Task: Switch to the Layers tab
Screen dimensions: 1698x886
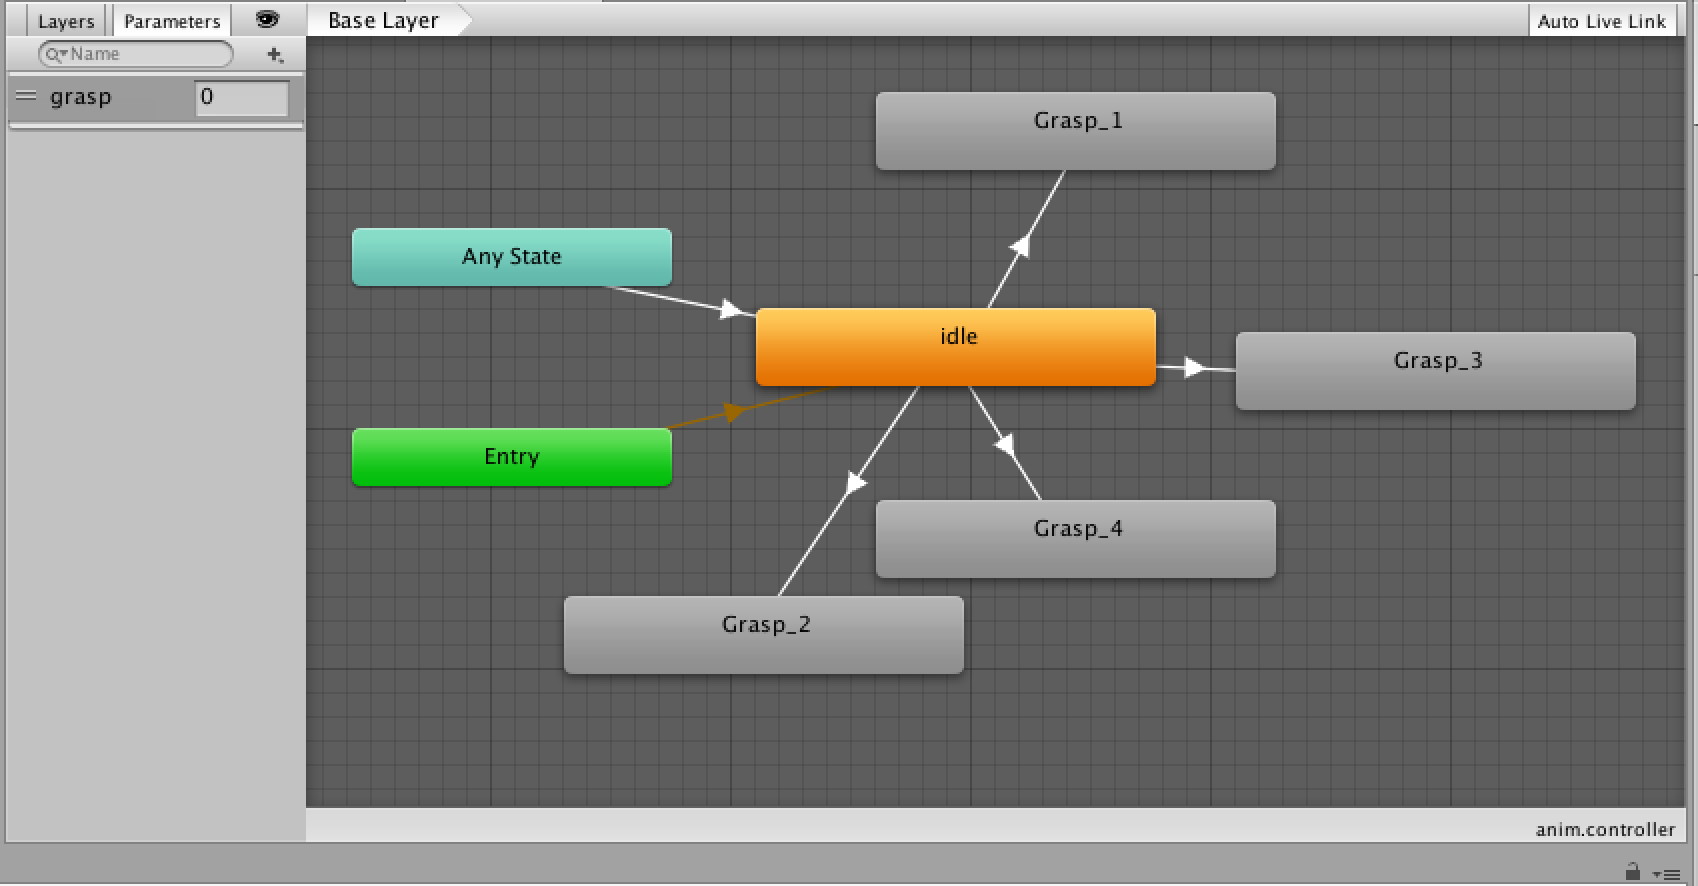Action: pos(65,21)
